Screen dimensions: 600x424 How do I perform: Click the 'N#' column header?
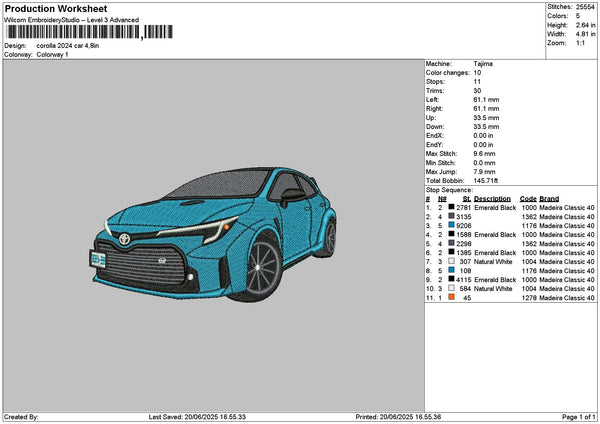(x=442, y=199)
